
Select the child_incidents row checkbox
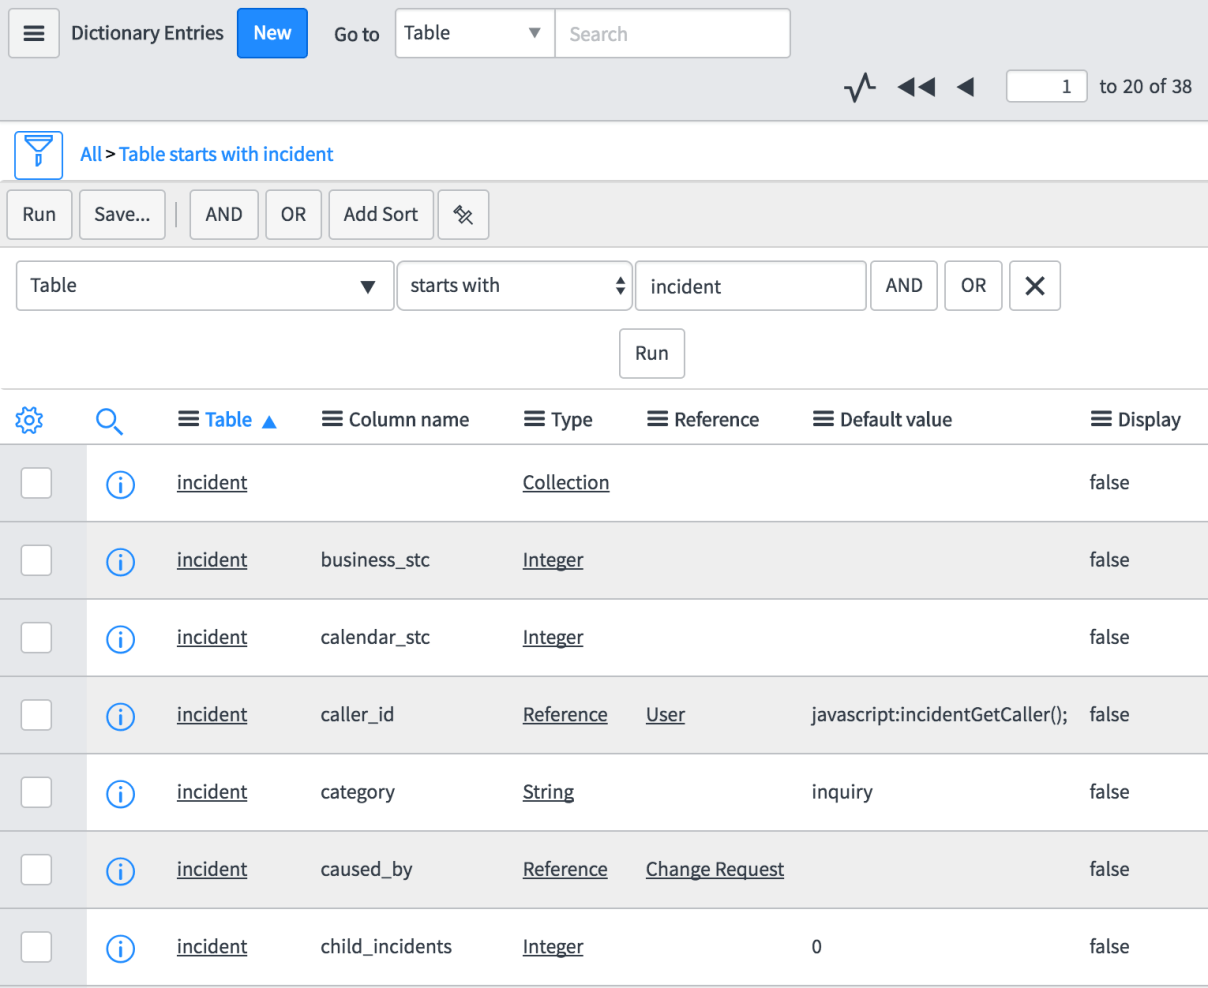[36, 947]
